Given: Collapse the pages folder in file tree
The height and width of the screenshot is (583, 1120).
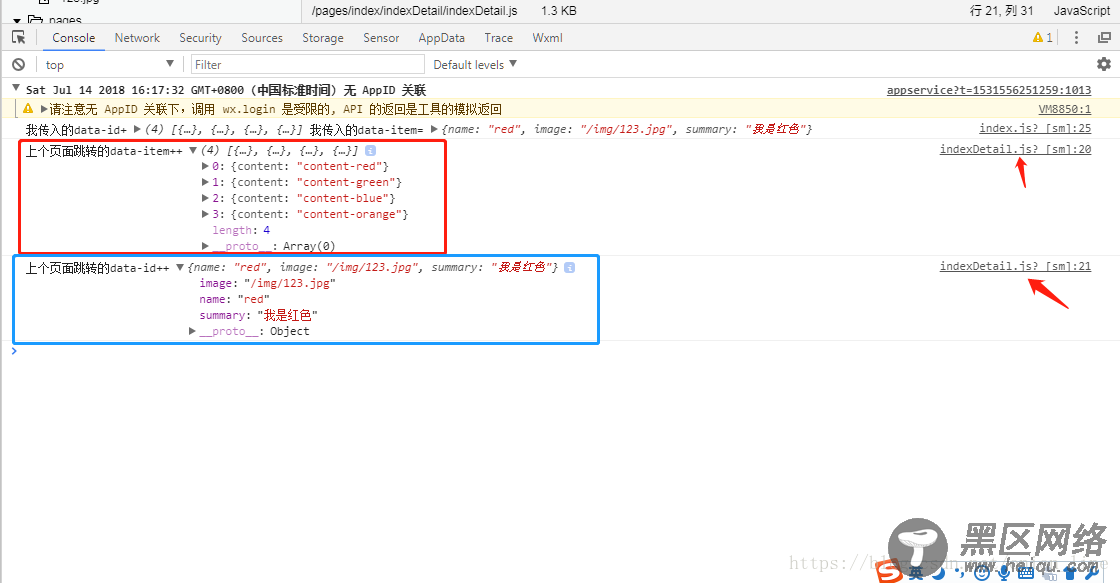Looking at the screenshot, I should click(17, 20).
